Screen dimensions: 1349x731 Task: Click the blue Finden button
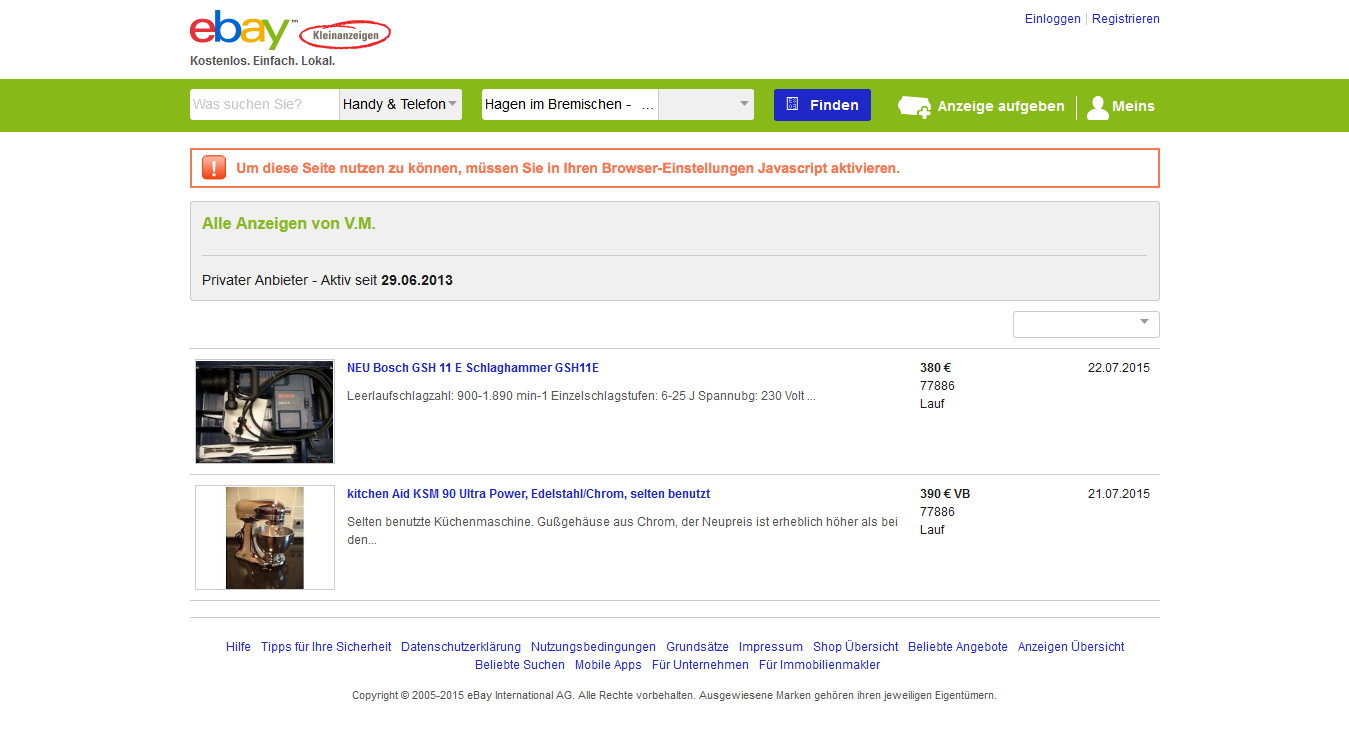click(822, 105)
